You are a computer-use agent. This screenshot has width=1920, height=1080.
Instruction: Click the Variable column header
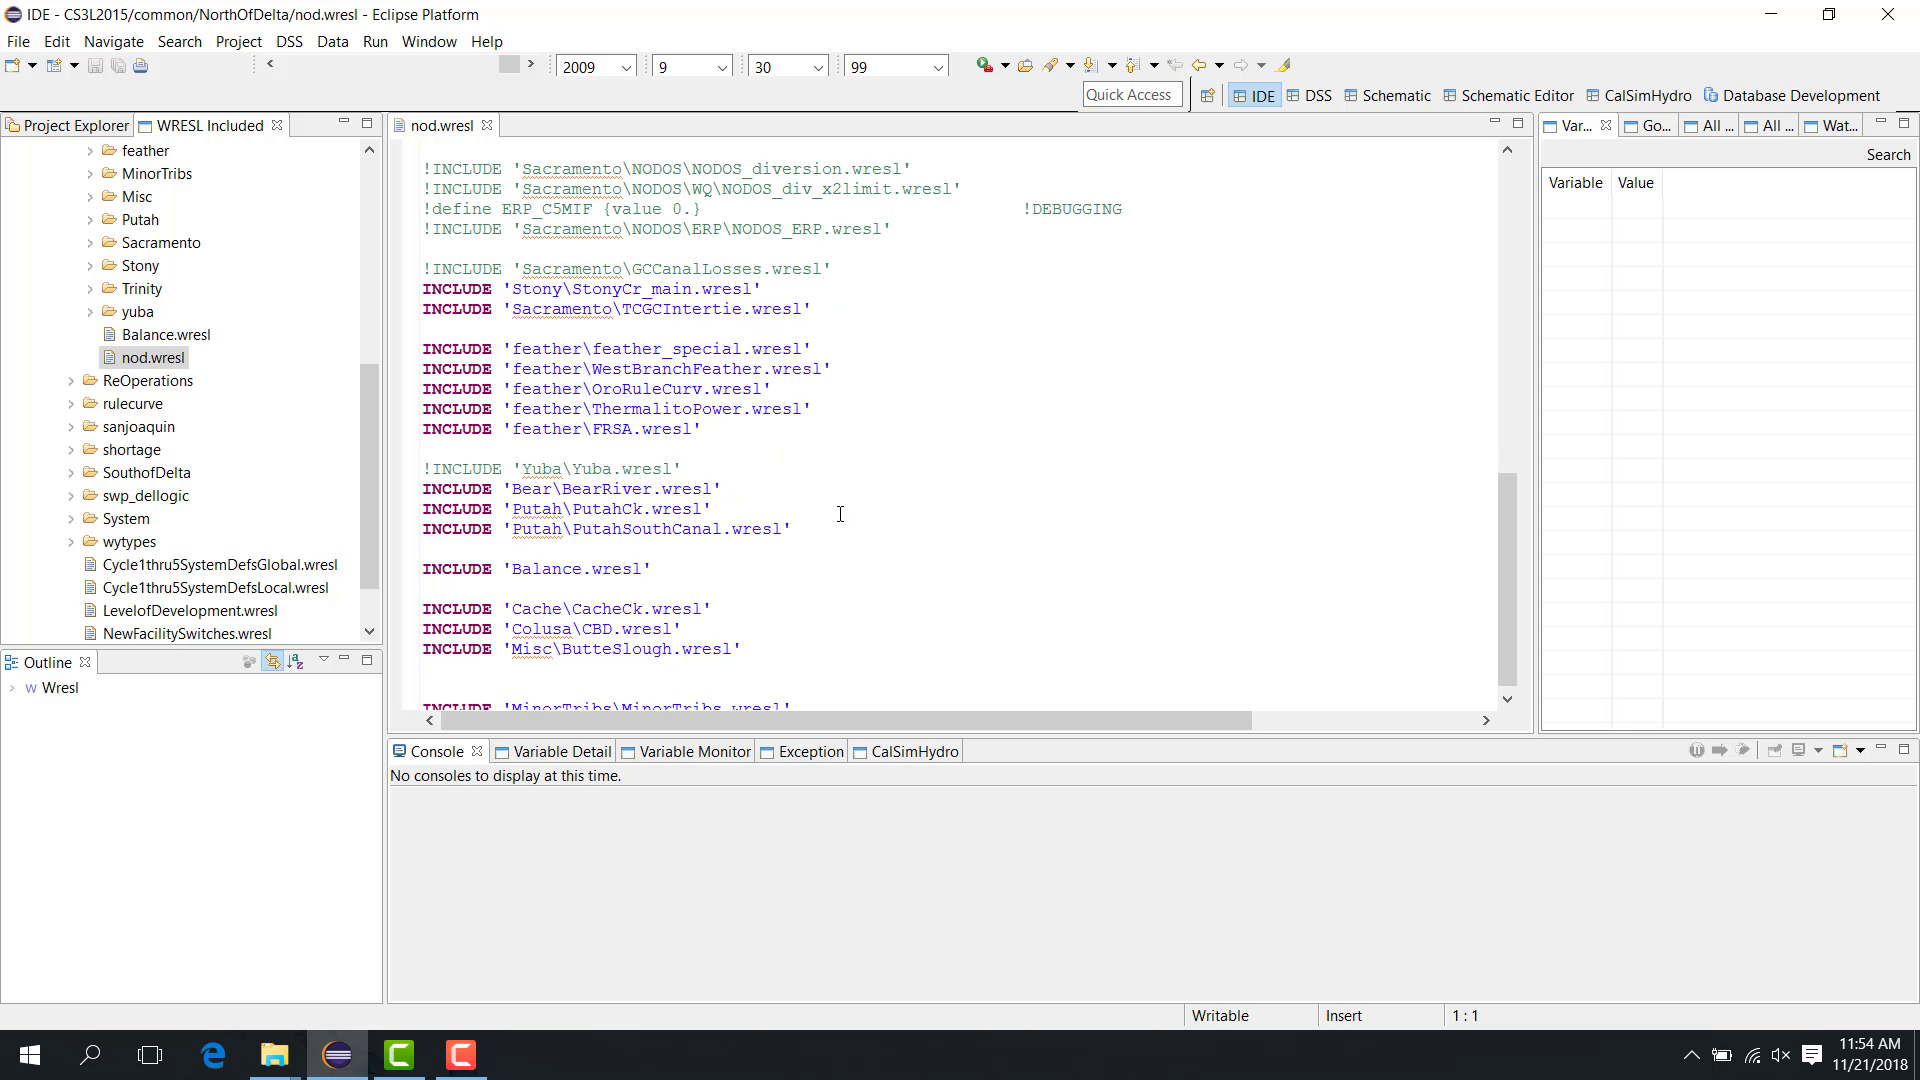(1576, 183)
